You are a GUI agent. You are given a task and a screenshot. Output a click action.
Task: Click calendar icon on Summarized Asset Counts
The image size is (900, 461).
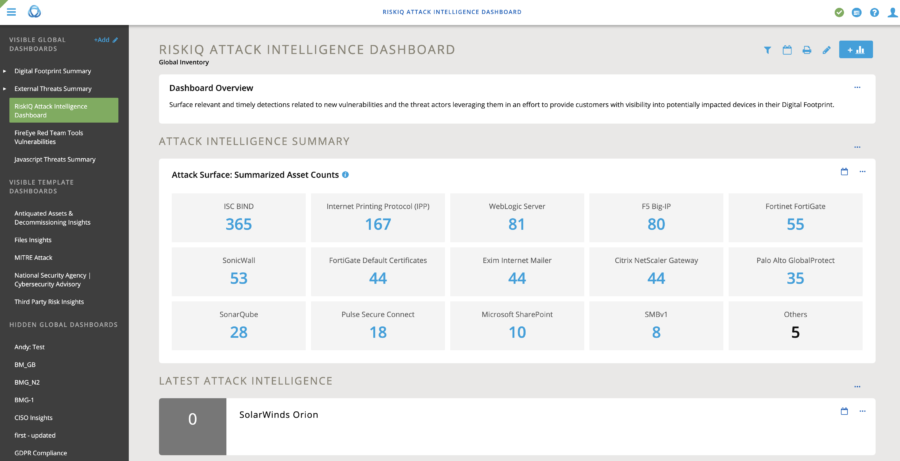pyautogui.click(x=844, y=172)
